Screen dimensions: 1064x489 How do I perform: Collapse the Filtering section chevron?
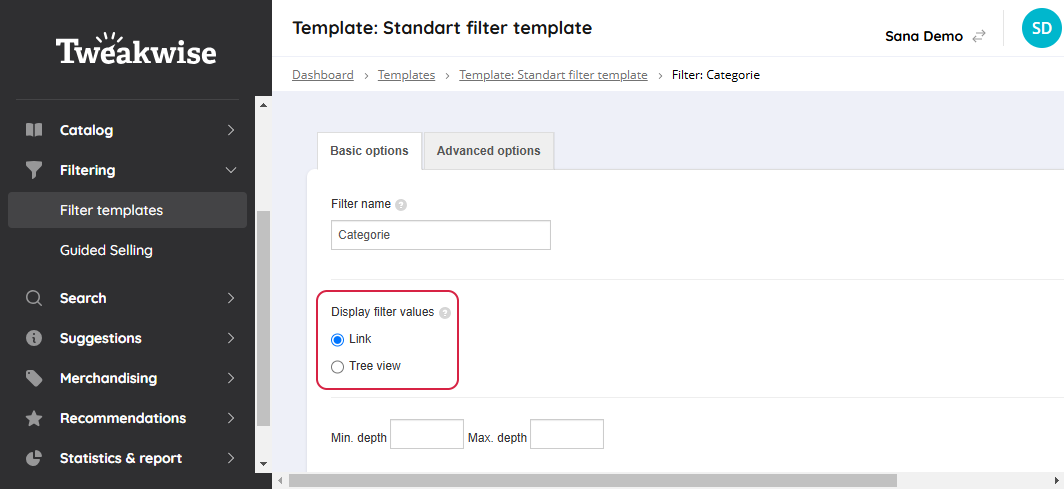click(231, 170)
